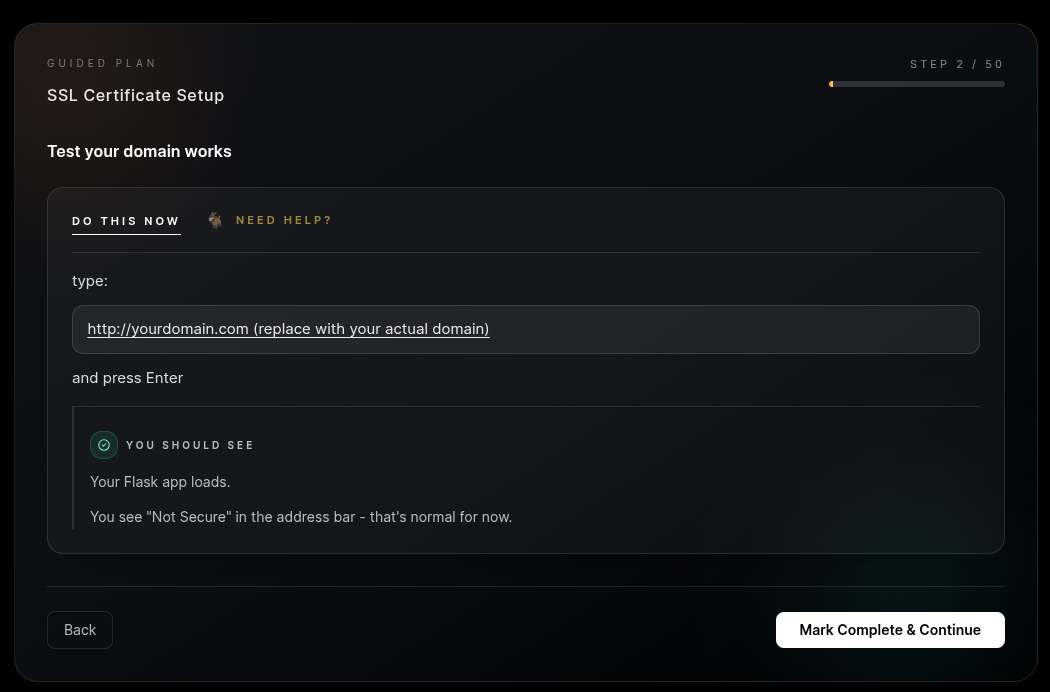Click the Test your domain works heading
Image resolution: width=1050 pixels, height=692 pixels.
pos(139,151)
